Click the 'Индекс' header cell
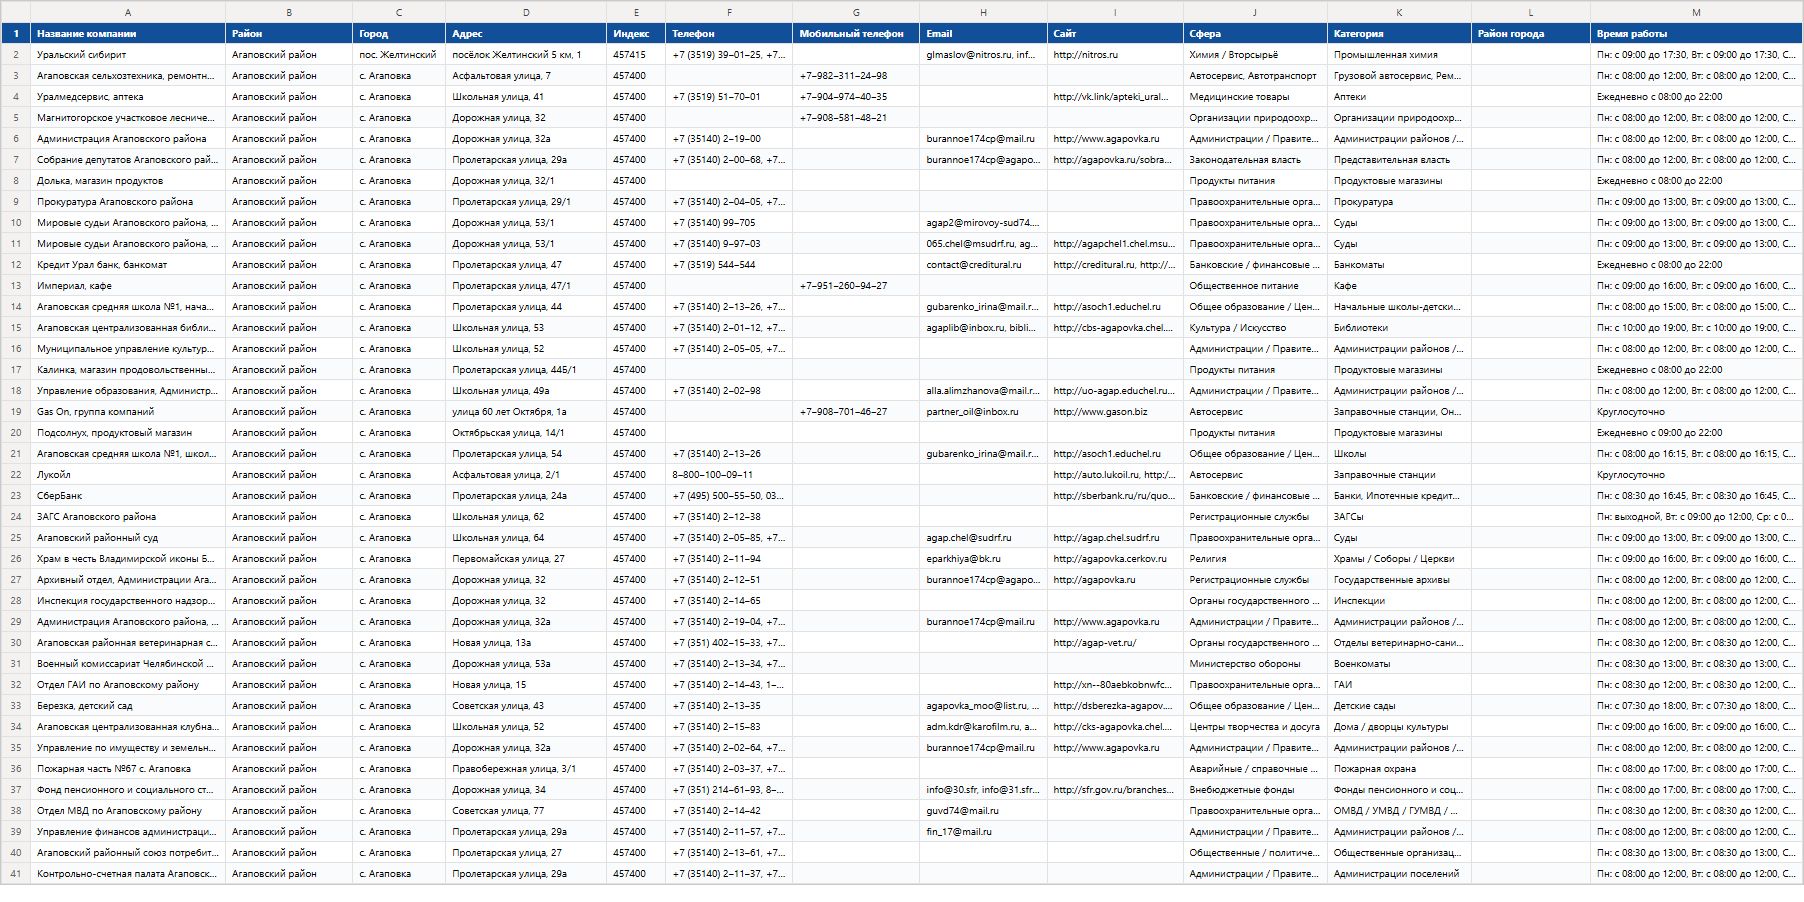 tap(636, 34)
